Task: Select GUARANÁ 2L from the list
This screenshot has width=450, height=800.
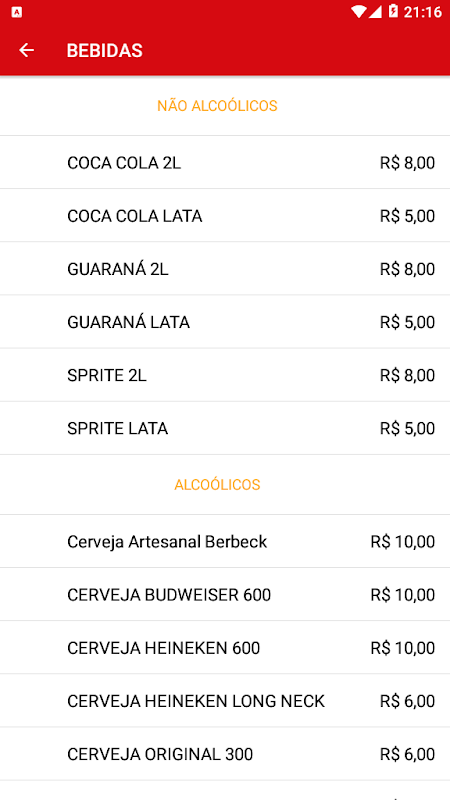Action: tap(225, 269)
